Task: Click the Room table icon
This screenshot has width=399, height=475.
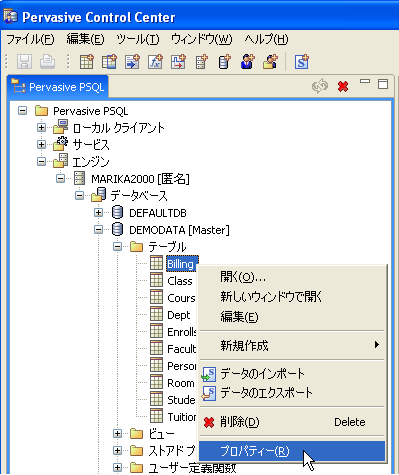Action: (x=156, y=382)
